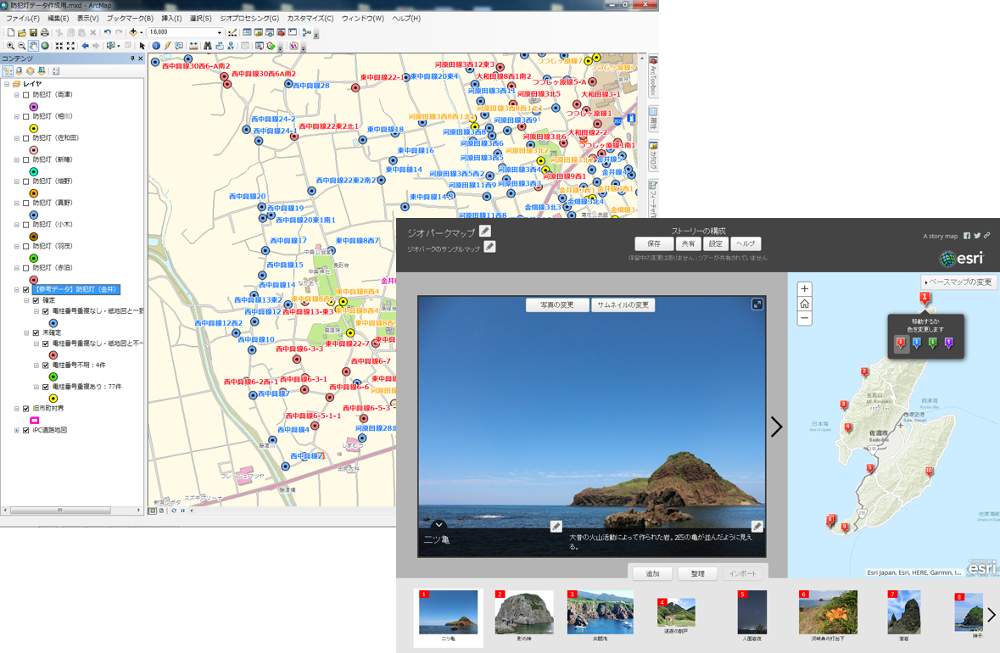Viewport: 1000px width, 653px height.
Task: Click the home button on the story map
Action: (804, 305)
